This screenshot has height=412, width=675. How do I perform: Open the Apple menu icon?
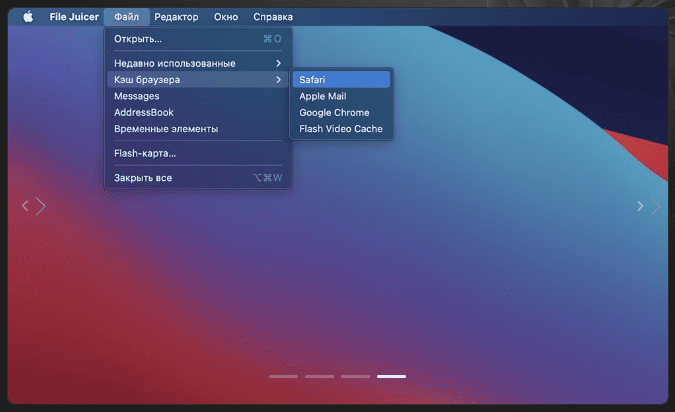pos(28,17)
